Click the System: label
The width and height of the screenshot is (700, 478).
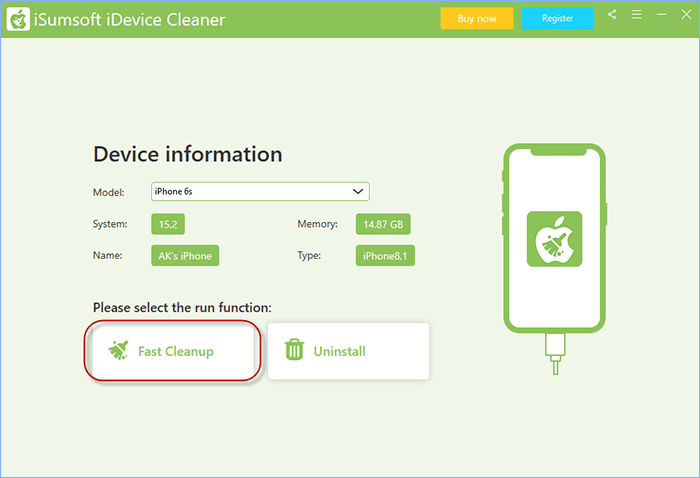pyautogui.click(x=110, y=224)
